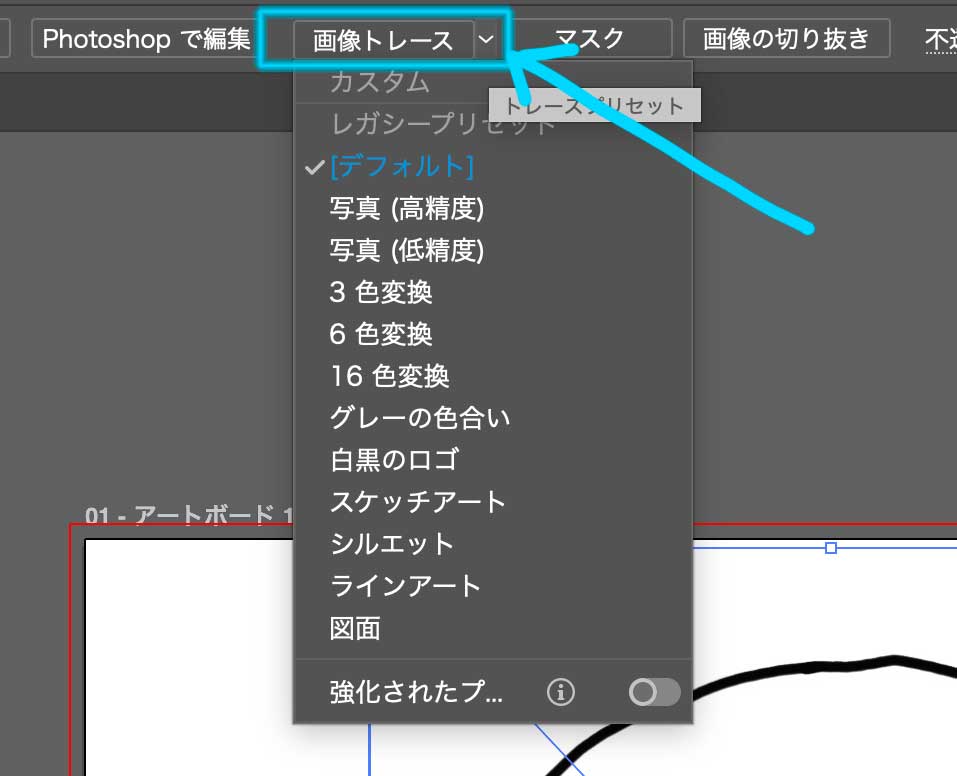
Task: Apply the 16 色変換 preset
Action: [388, 376]
